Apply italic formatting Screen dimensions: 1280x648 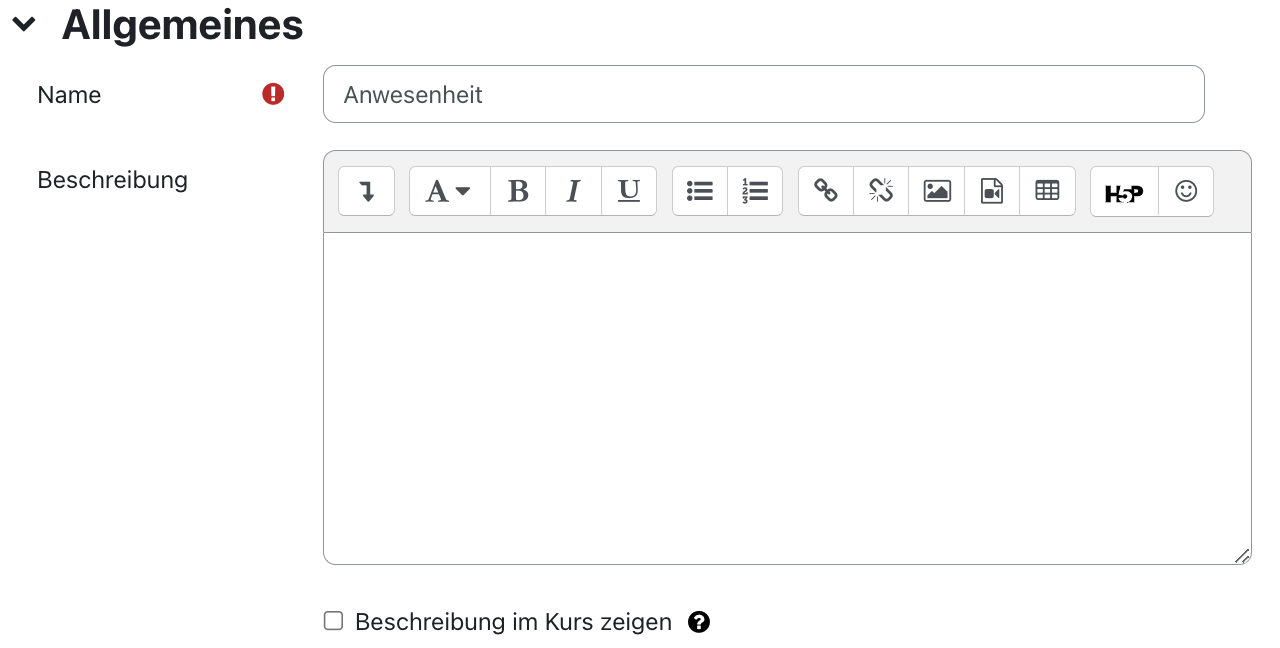572,191
